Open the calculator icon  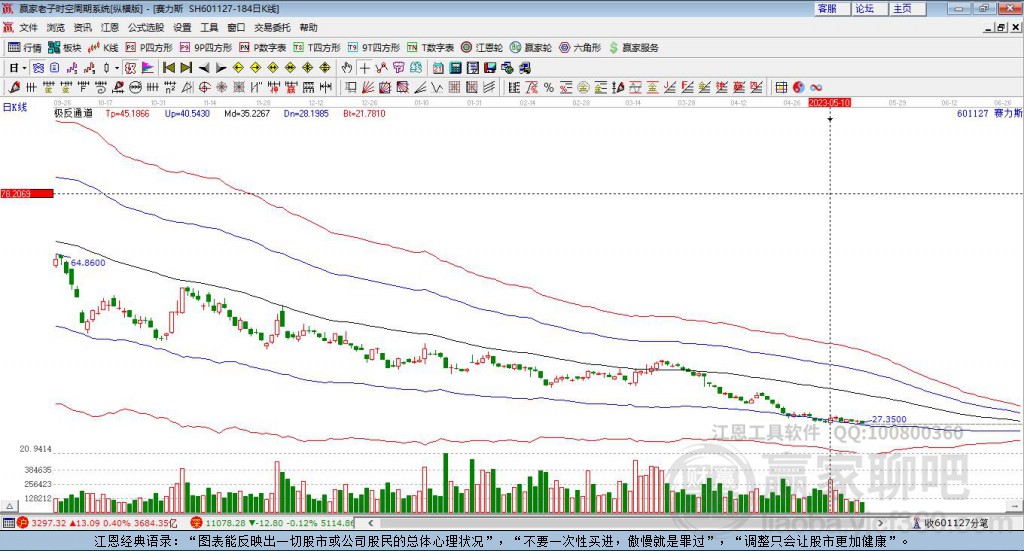click(x=456, y=68)
